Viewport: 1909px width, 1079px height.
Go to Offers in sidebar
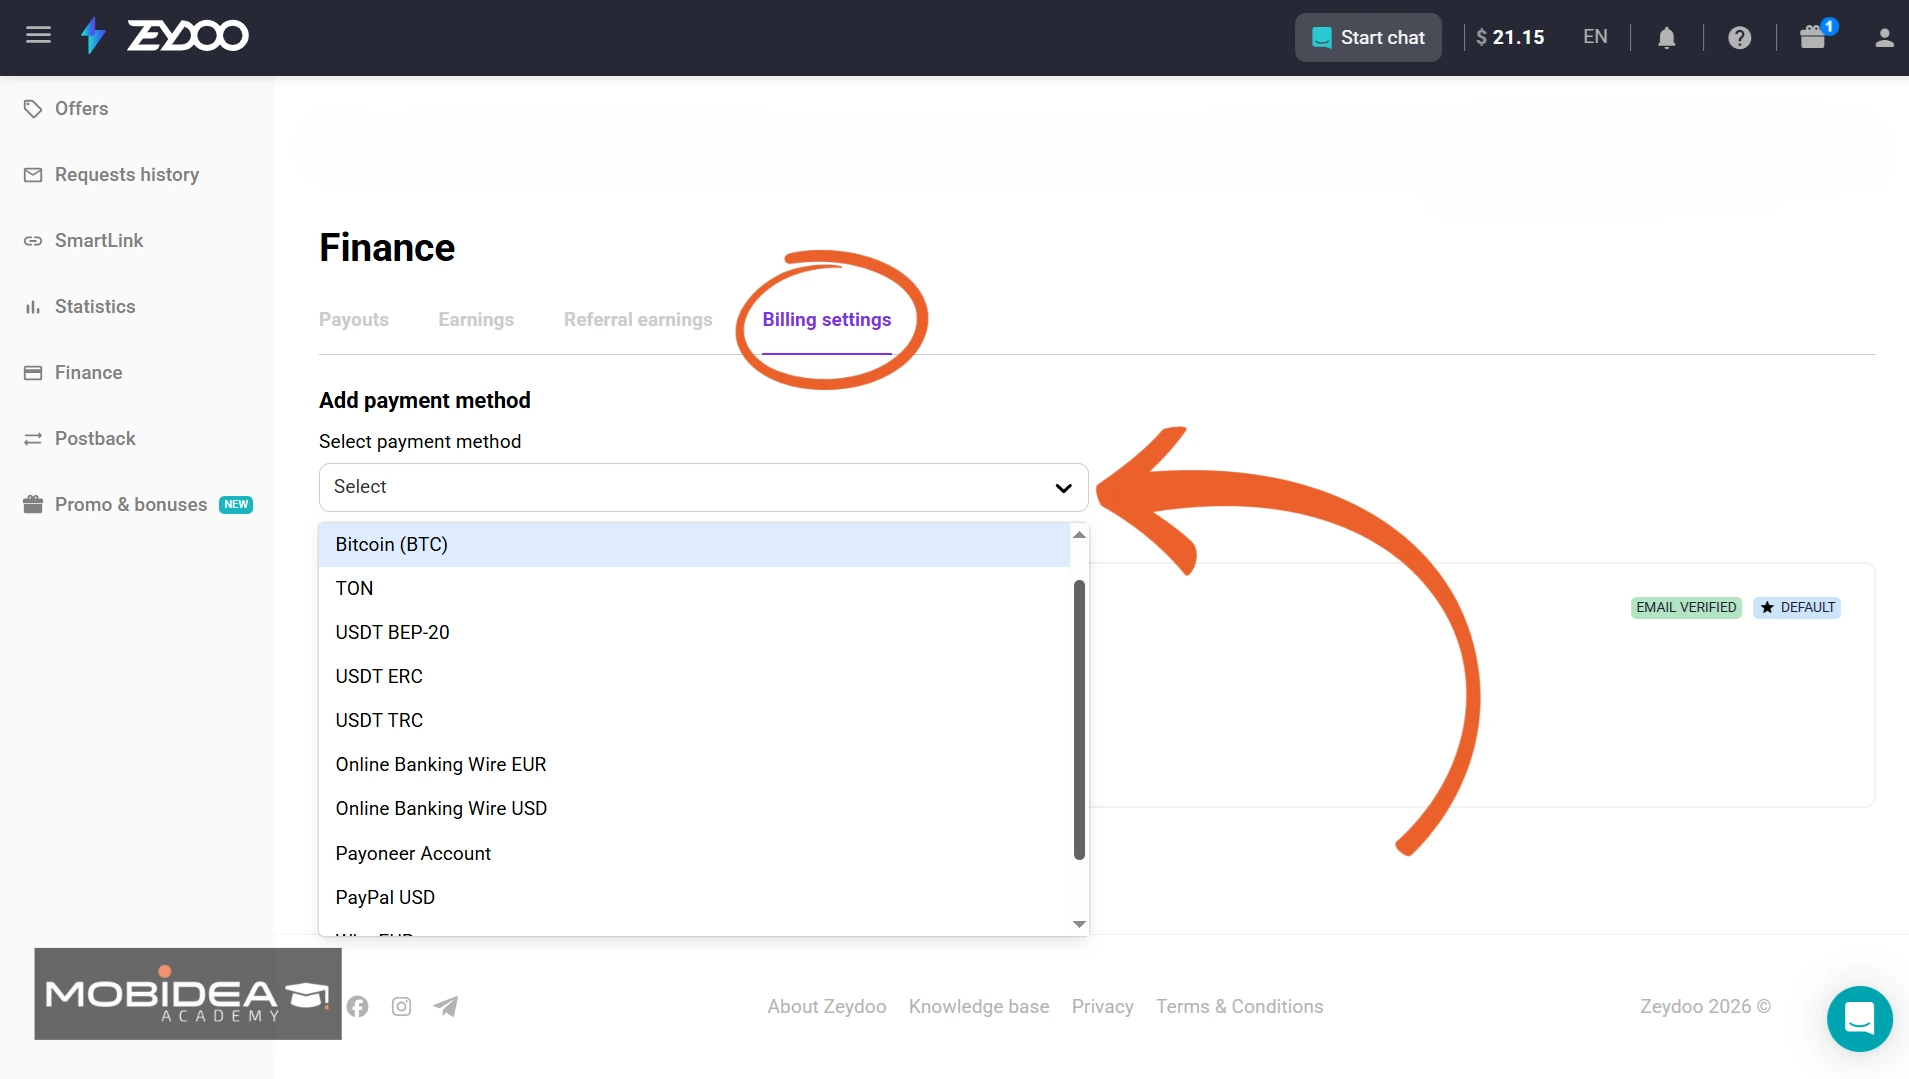pos(82,108)
